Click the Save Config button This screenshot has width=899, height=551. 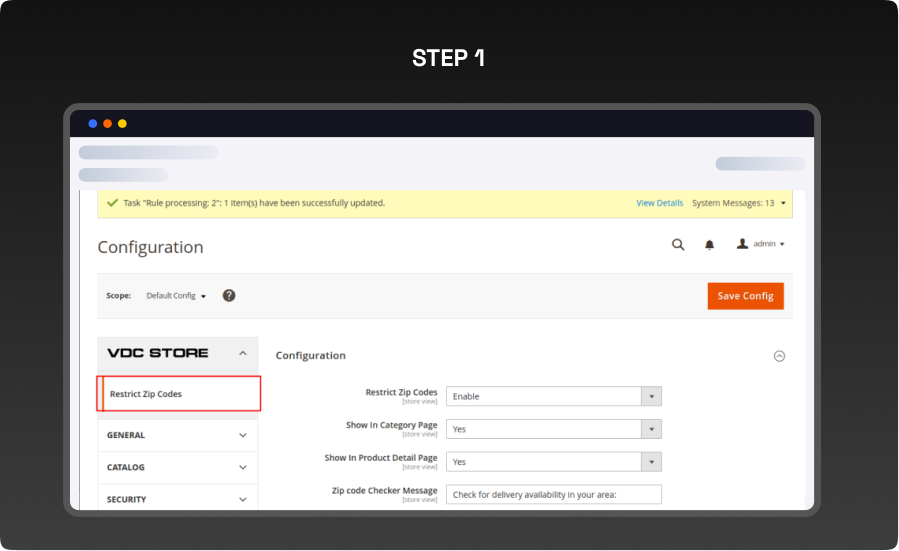(x=745, y=296)
